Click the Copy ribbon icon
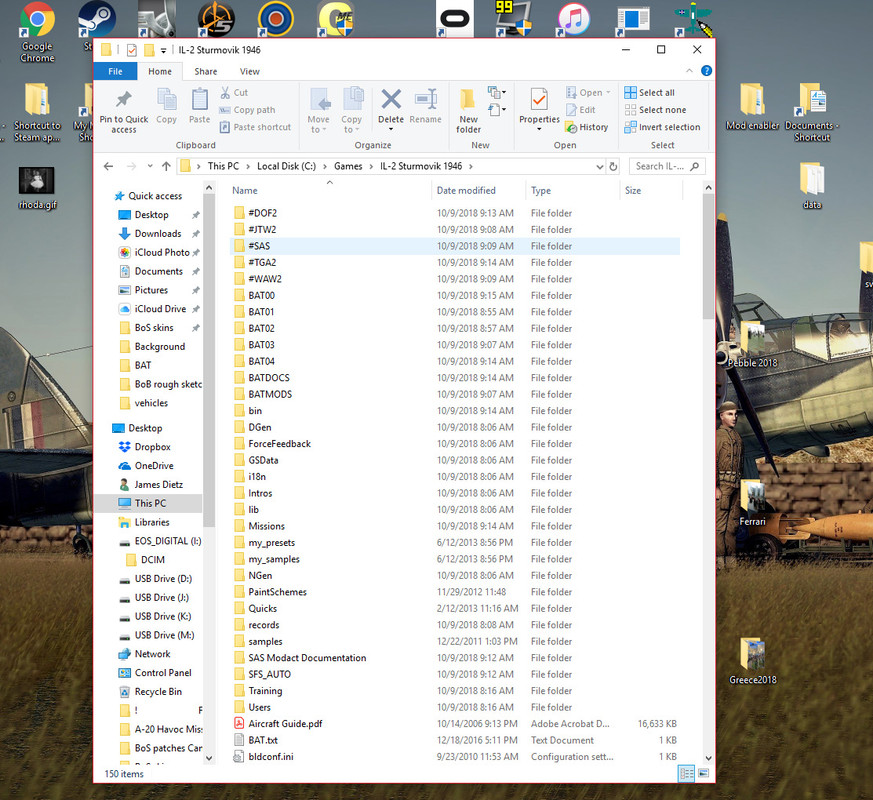The image size is (873, 800). pyautogui.click(x=166, y=100)
